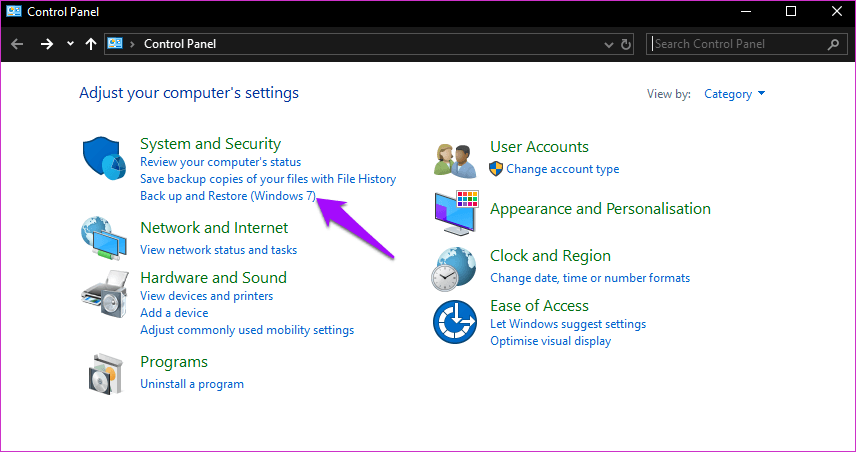Open View network status and tasks

tap(218, 250)
